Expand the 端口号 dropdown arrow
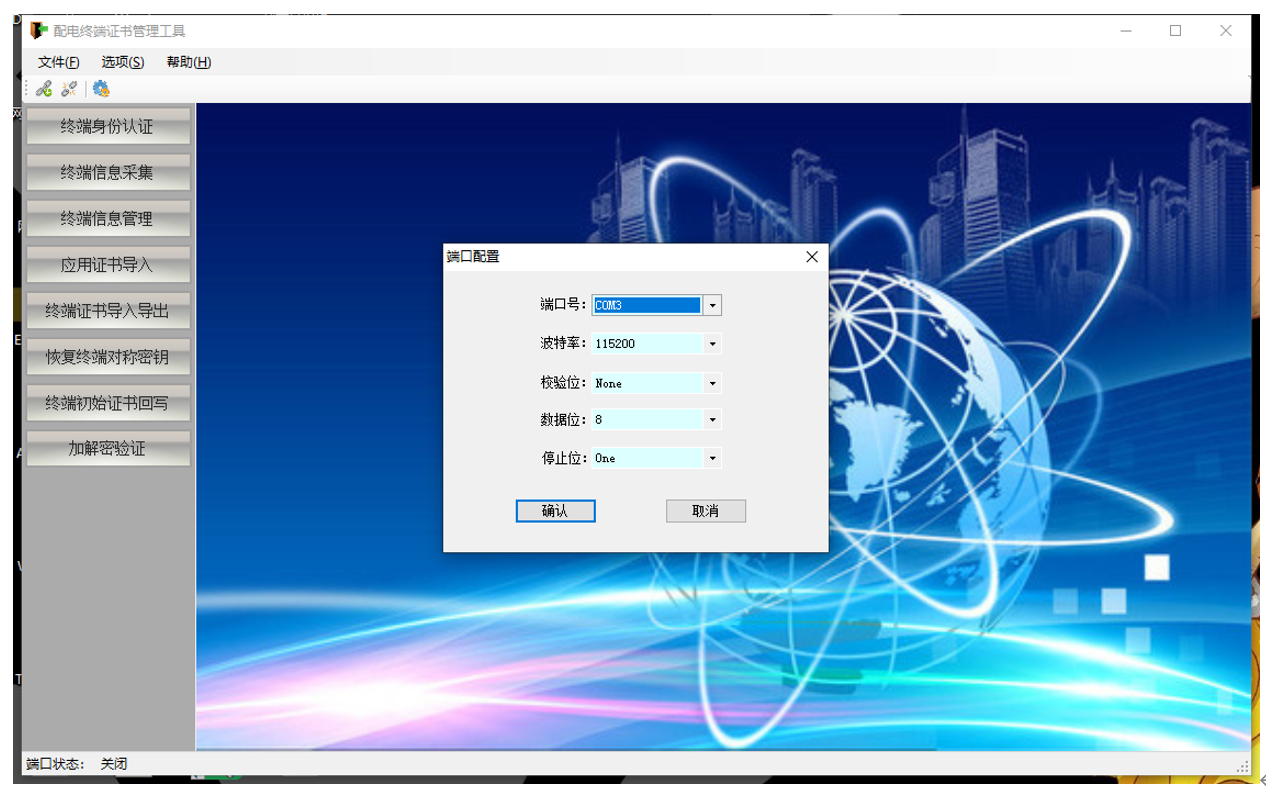This screenshot has height=790, width=1266. tap(712, 305)
